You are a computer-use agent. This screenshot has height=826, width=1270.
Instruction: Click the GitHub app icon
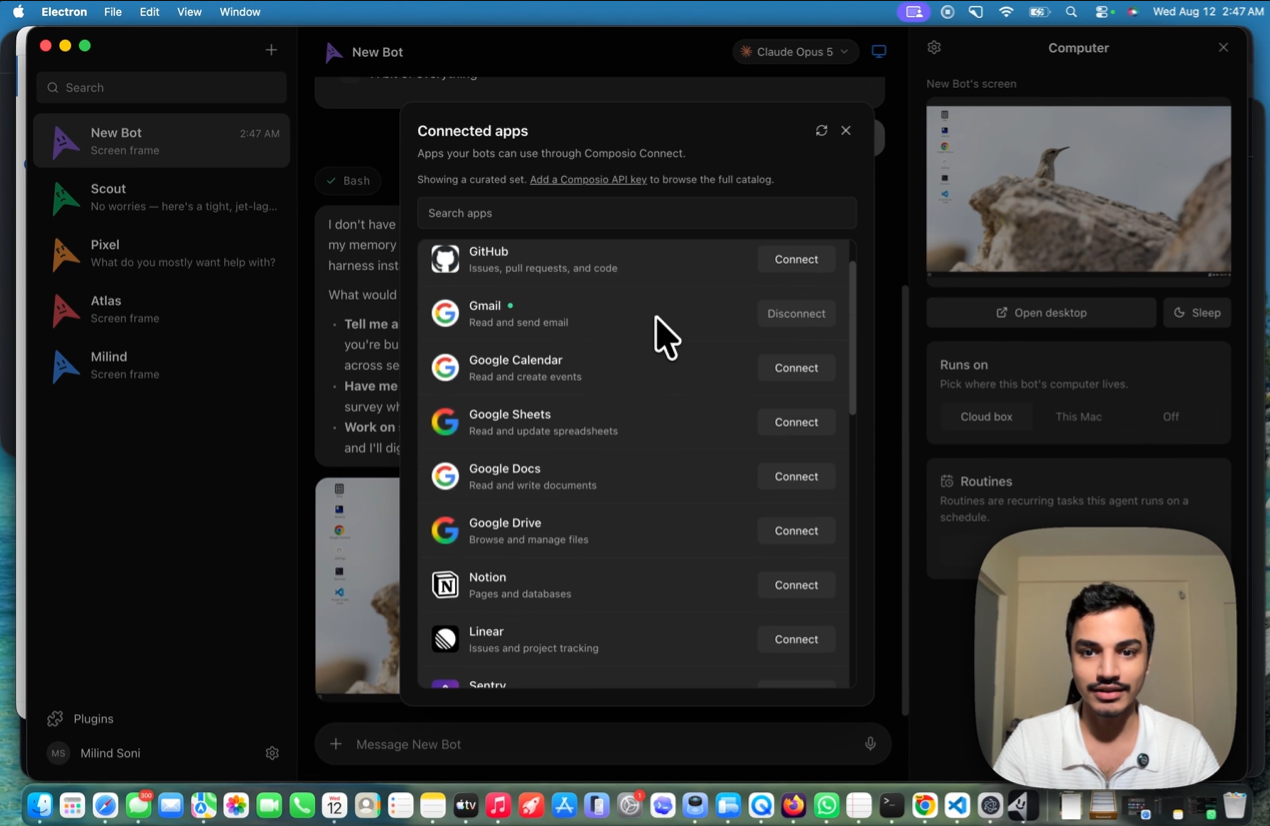tap(445, 259)
